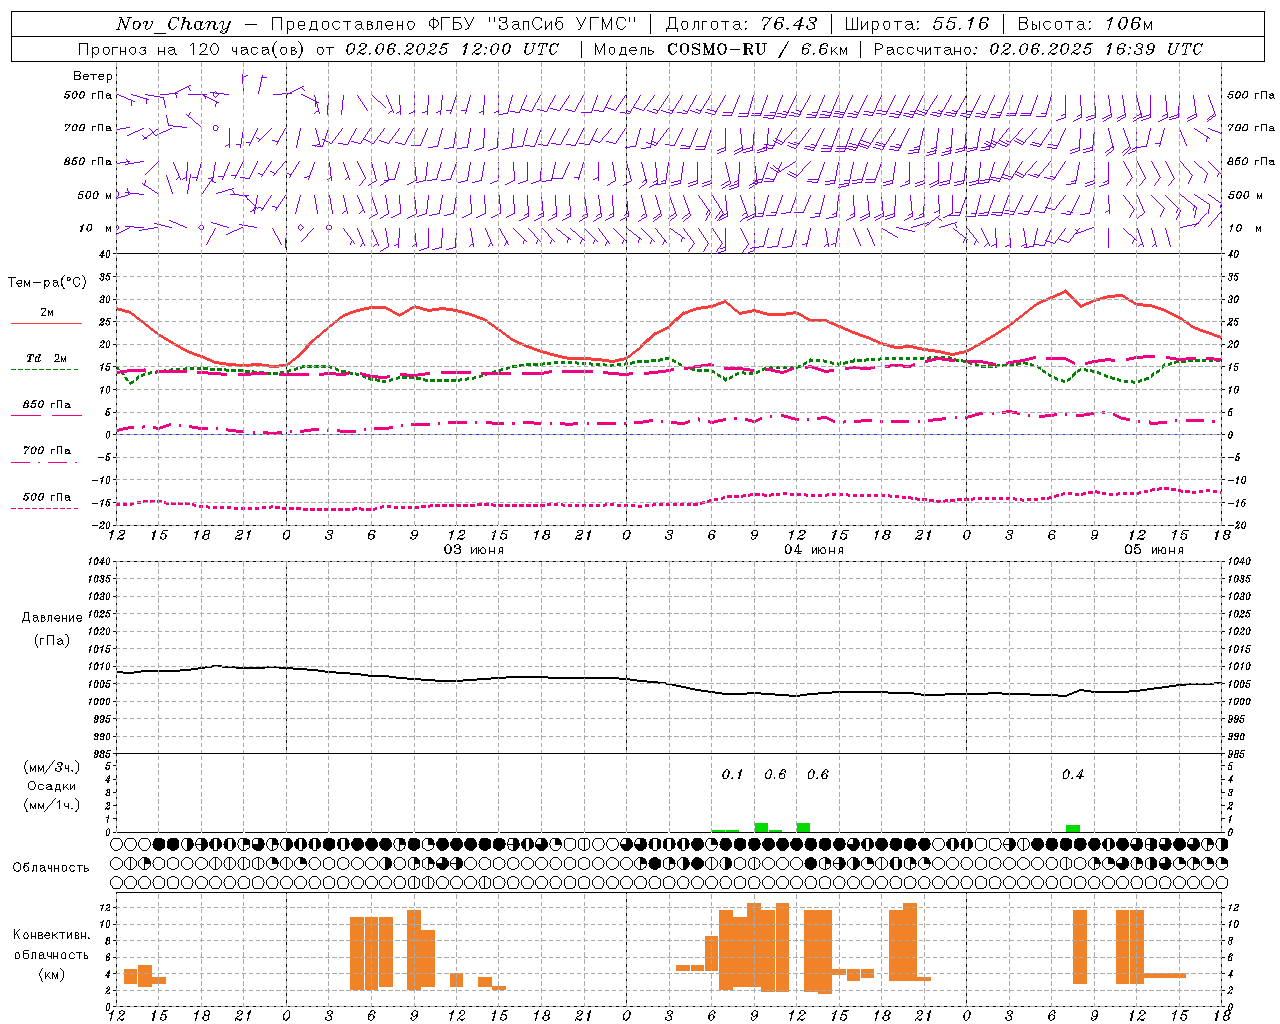Click the pink dotted legend line under legend '500 гПа'
Screen dimensions: 1280x1024
click(44, 509)
